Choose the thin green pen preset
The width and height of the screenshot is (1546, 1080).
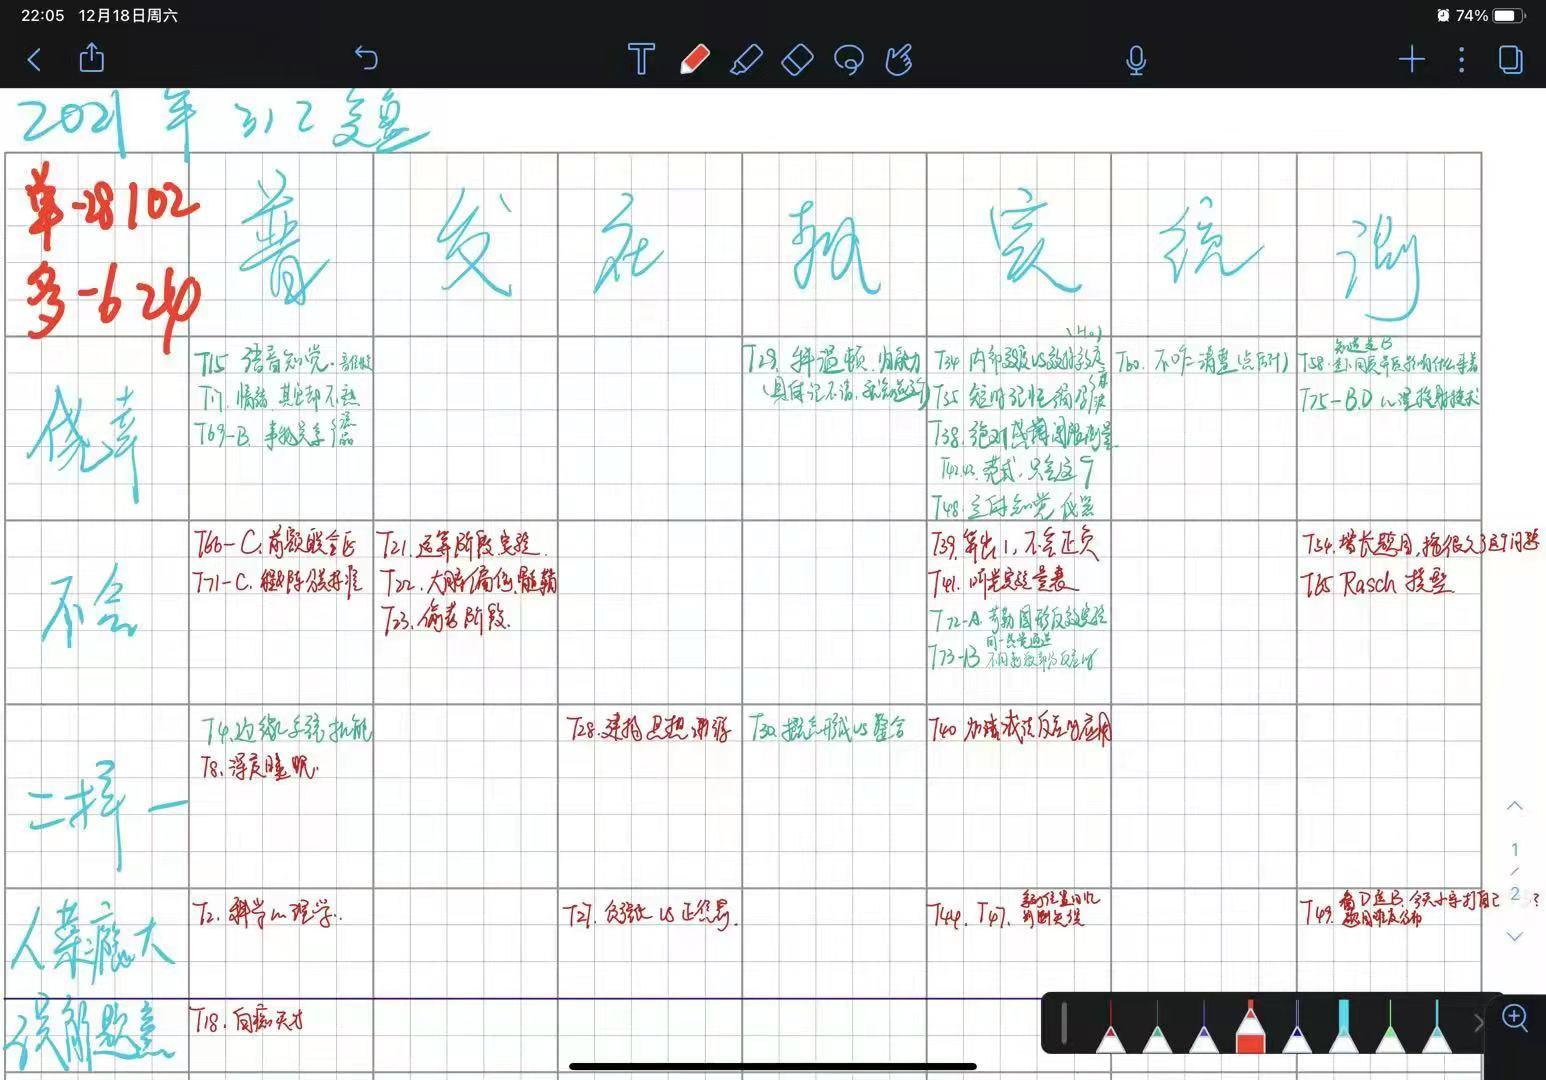1157,1026
